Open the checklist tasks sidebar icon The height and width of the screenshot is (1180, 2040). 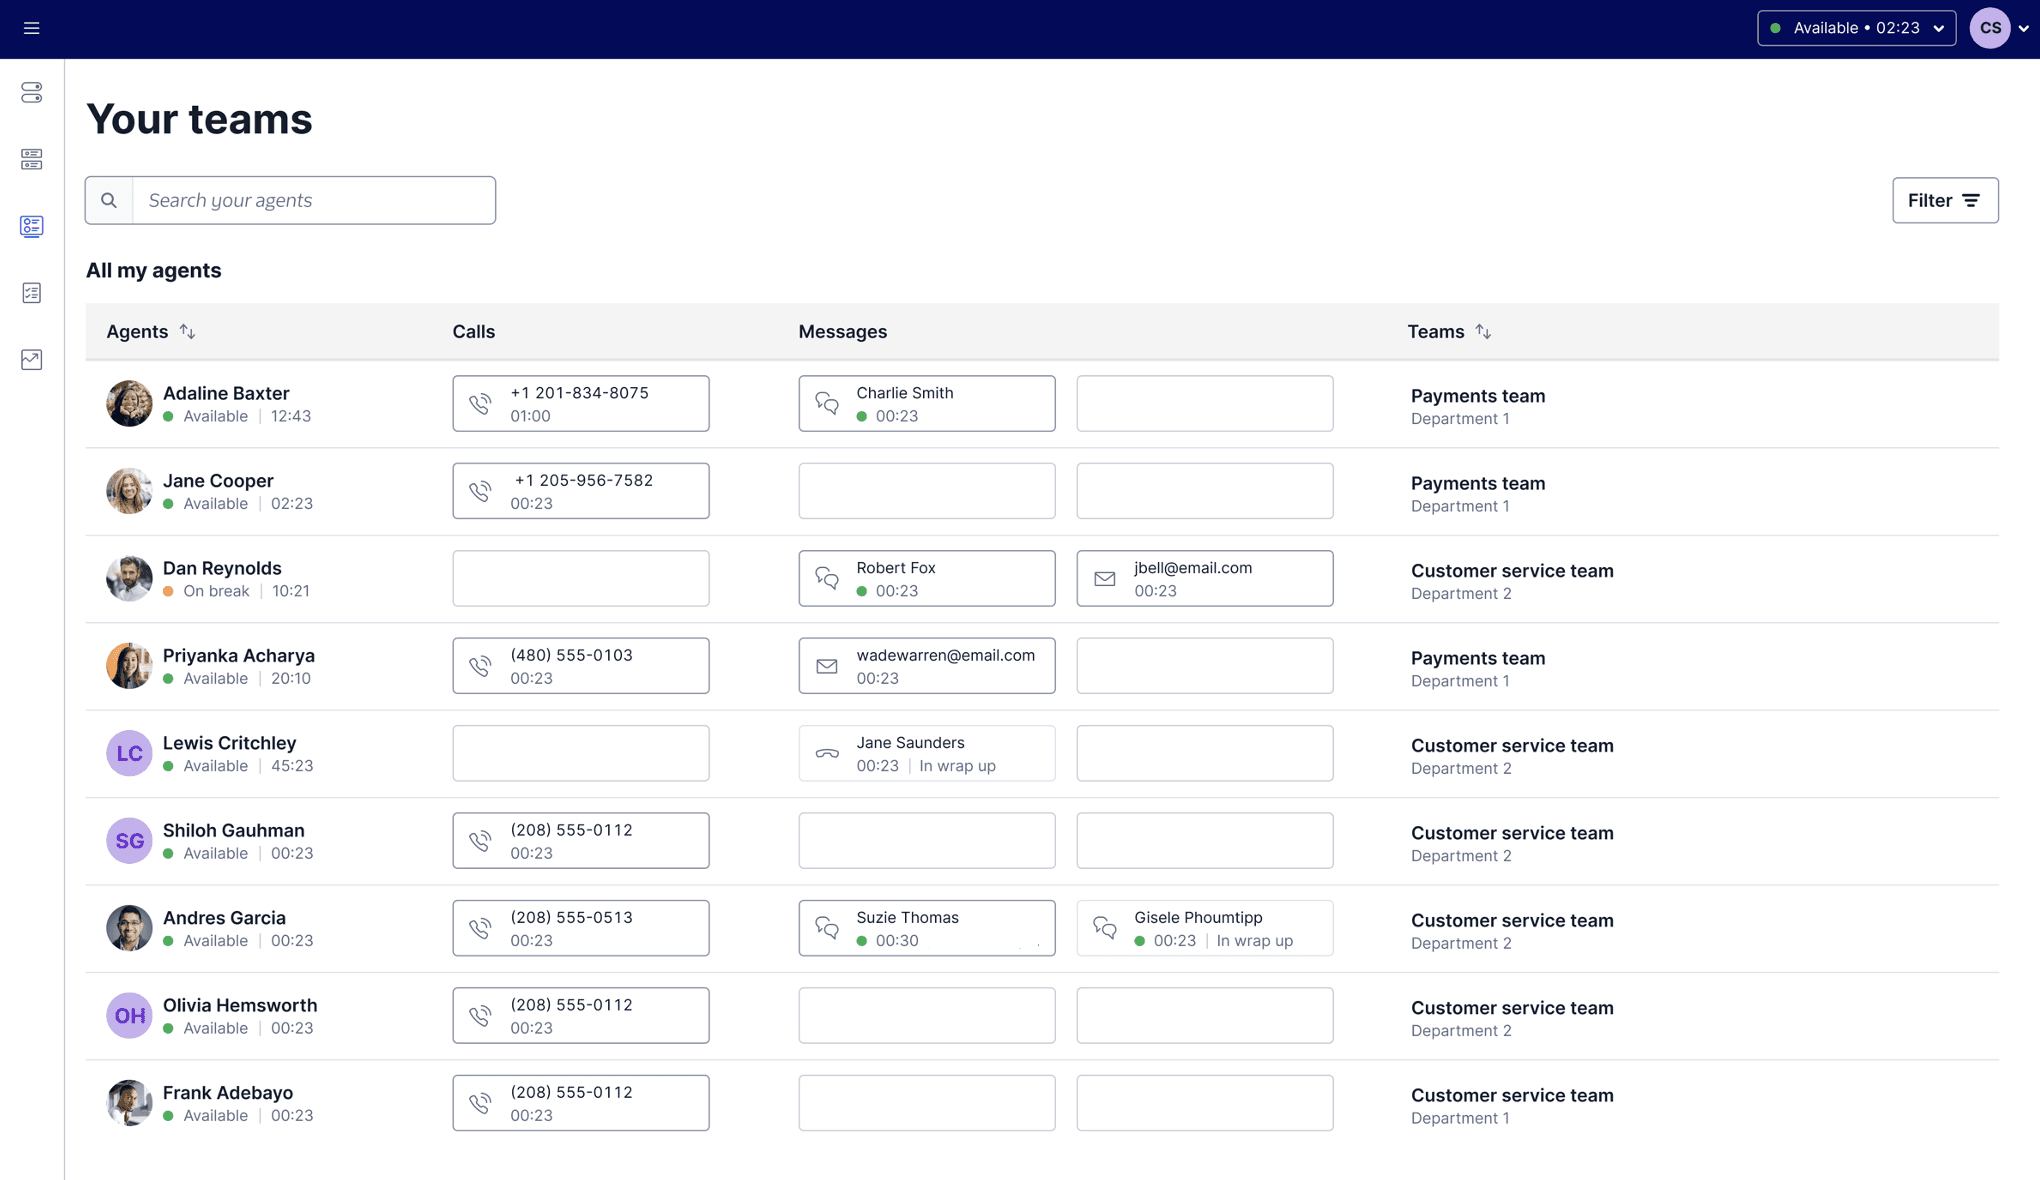coord(32,293)
